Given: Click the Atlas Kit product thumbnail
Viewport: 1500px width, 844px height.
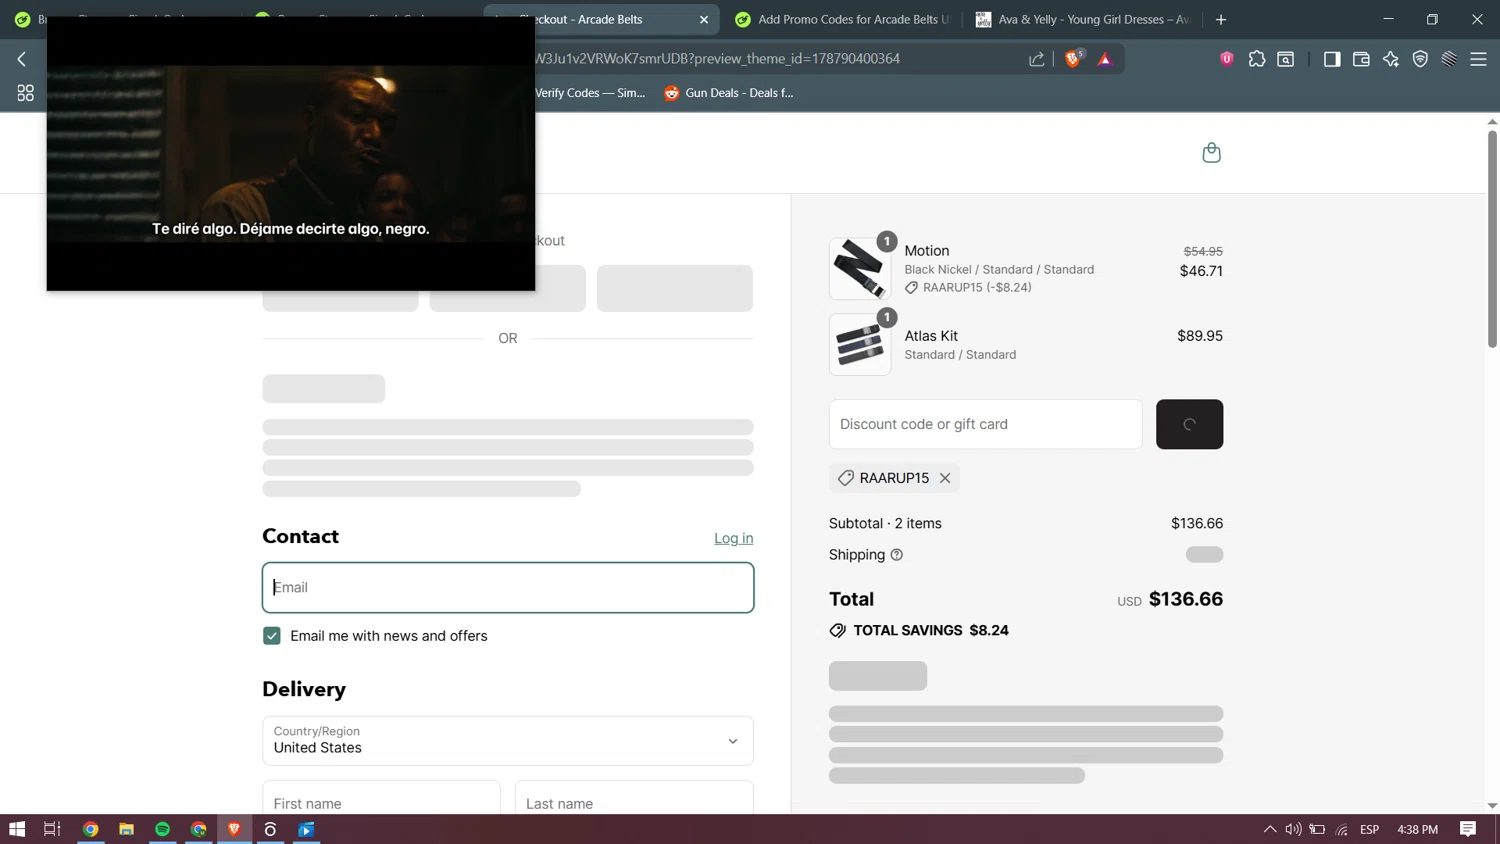Looking at the screenshot, I should coord(860,344).
